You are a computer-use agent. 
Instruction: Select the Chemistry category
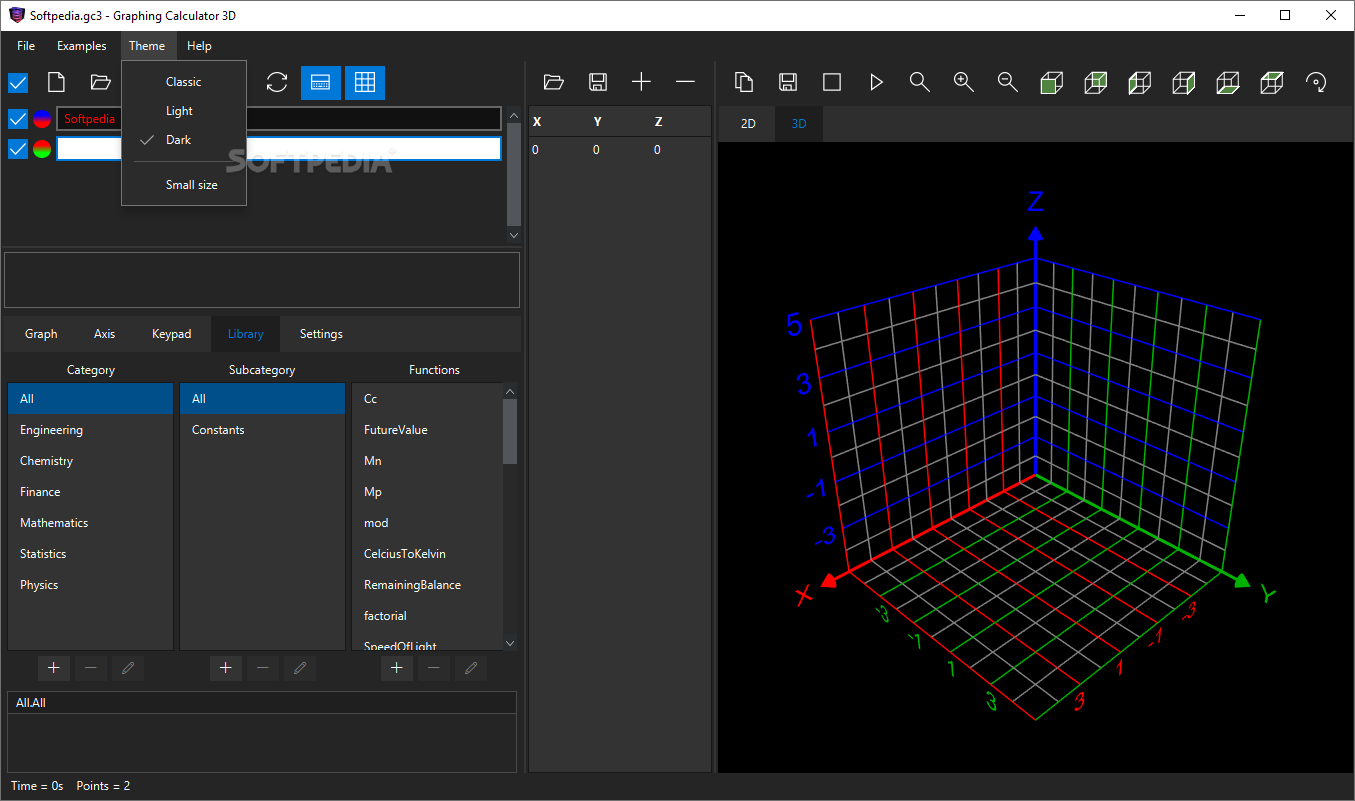(90, 461)
